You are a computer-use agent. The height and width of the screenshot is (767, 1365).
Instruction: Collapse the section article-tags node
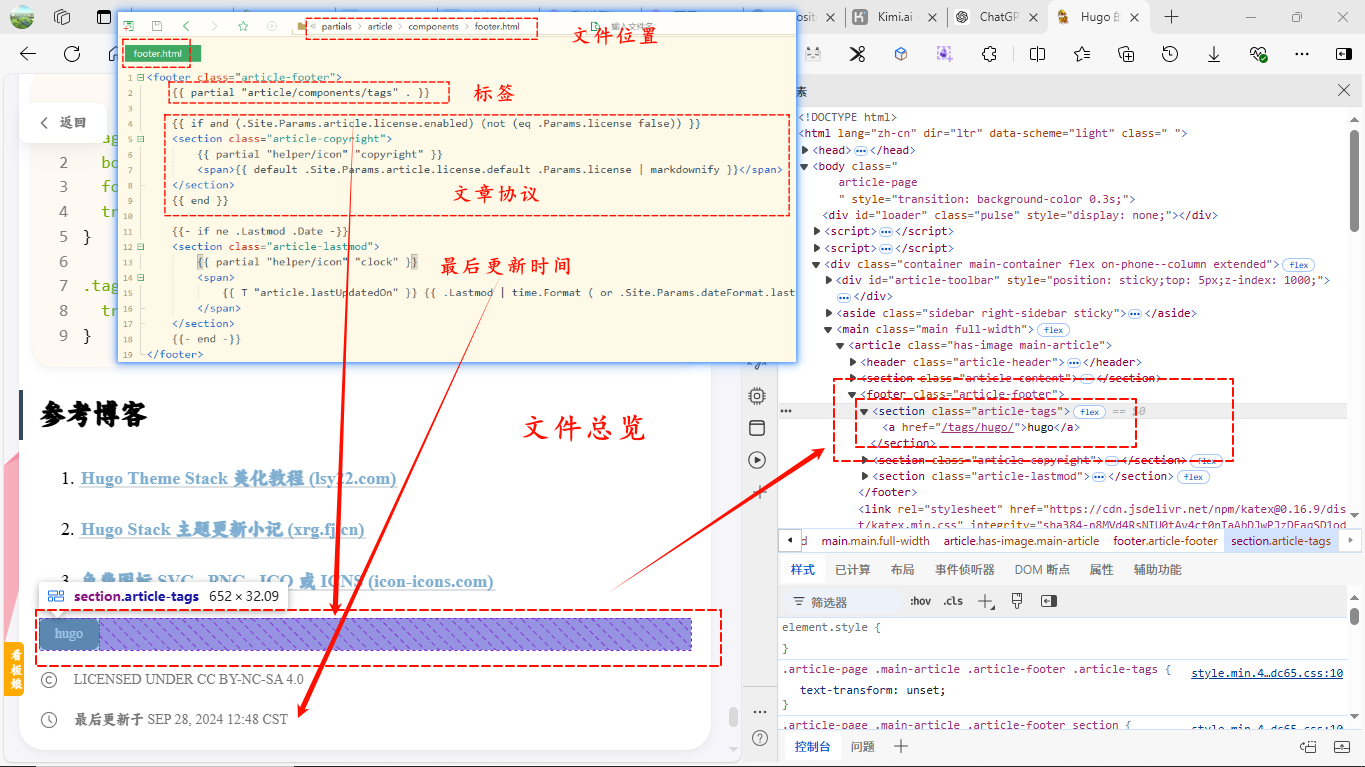(865, 412)
